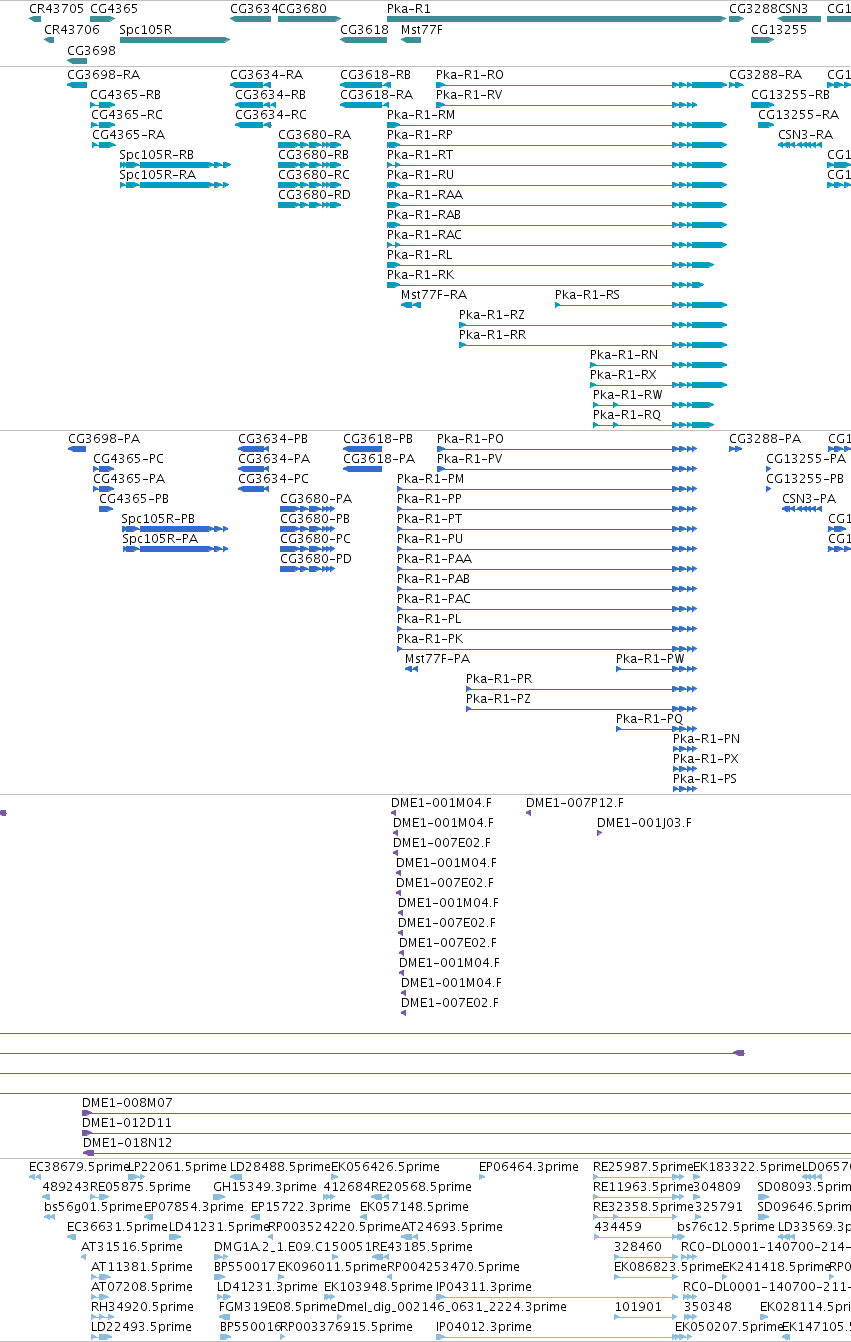The height and width of the screenshot is (1342, 851).
Task: Click transcript Pka-R1-RS
Action: point(588,294)
